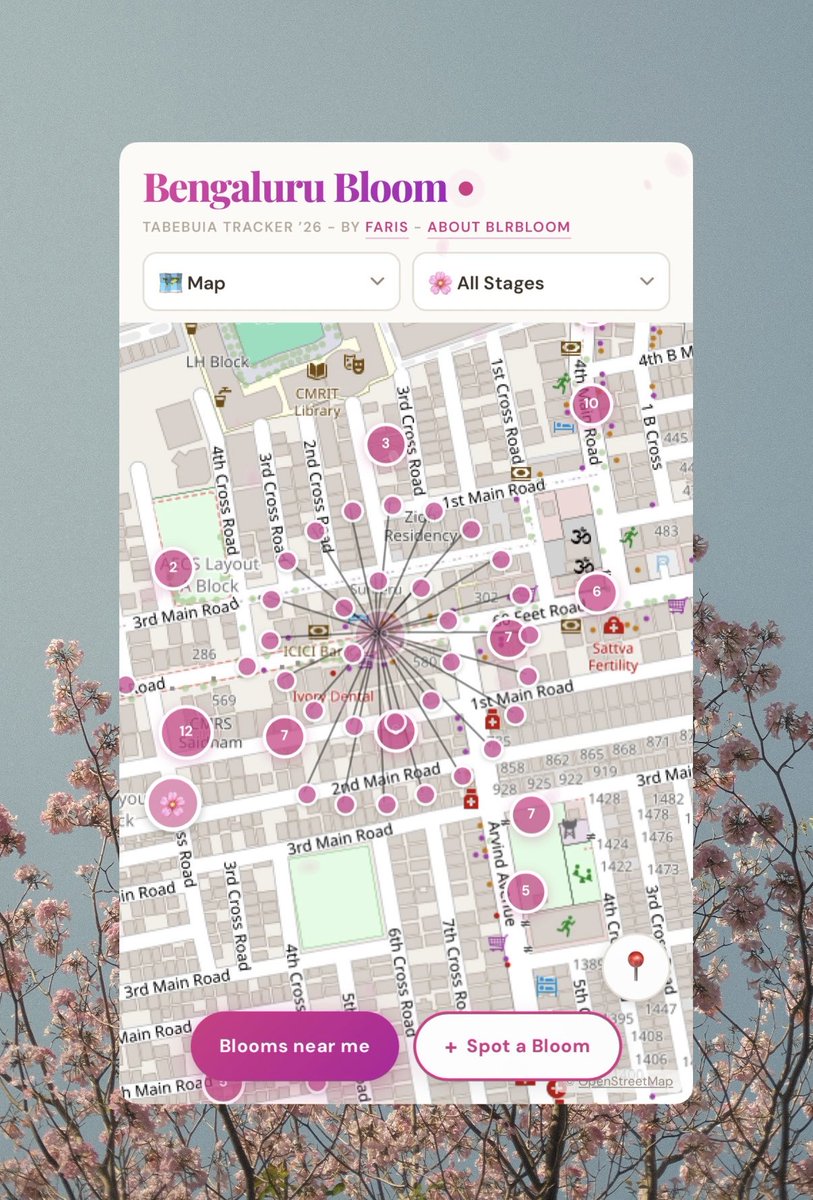Click the Blooms near me button
Viewport: 813px width, 1200px height.
pos(295,1046)
